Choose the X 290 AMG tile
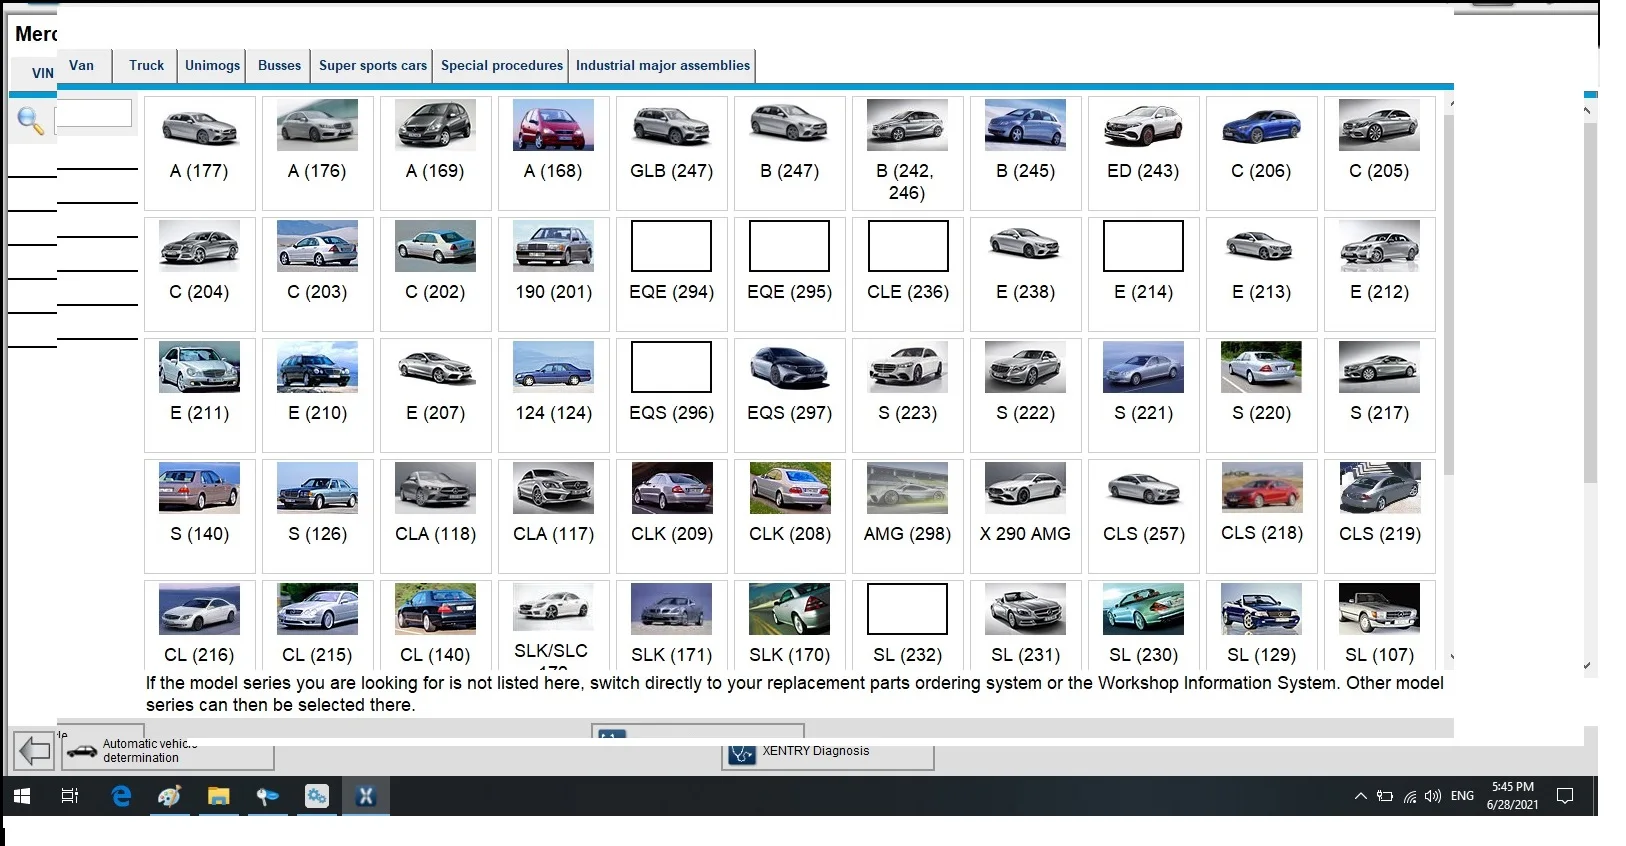Viewport: 1626px width, 846px height. [x=1026, y=516]
